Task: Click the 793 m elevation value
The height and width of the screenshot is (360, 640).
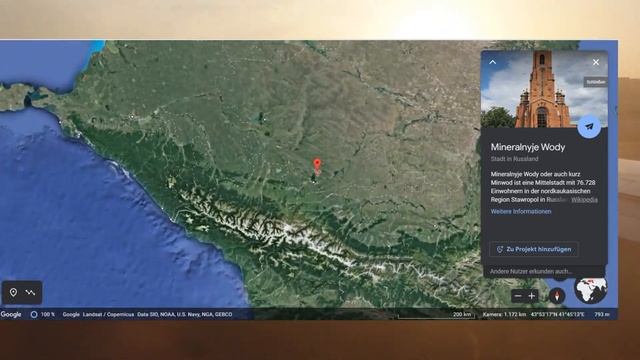Action: tap(602, 314)
